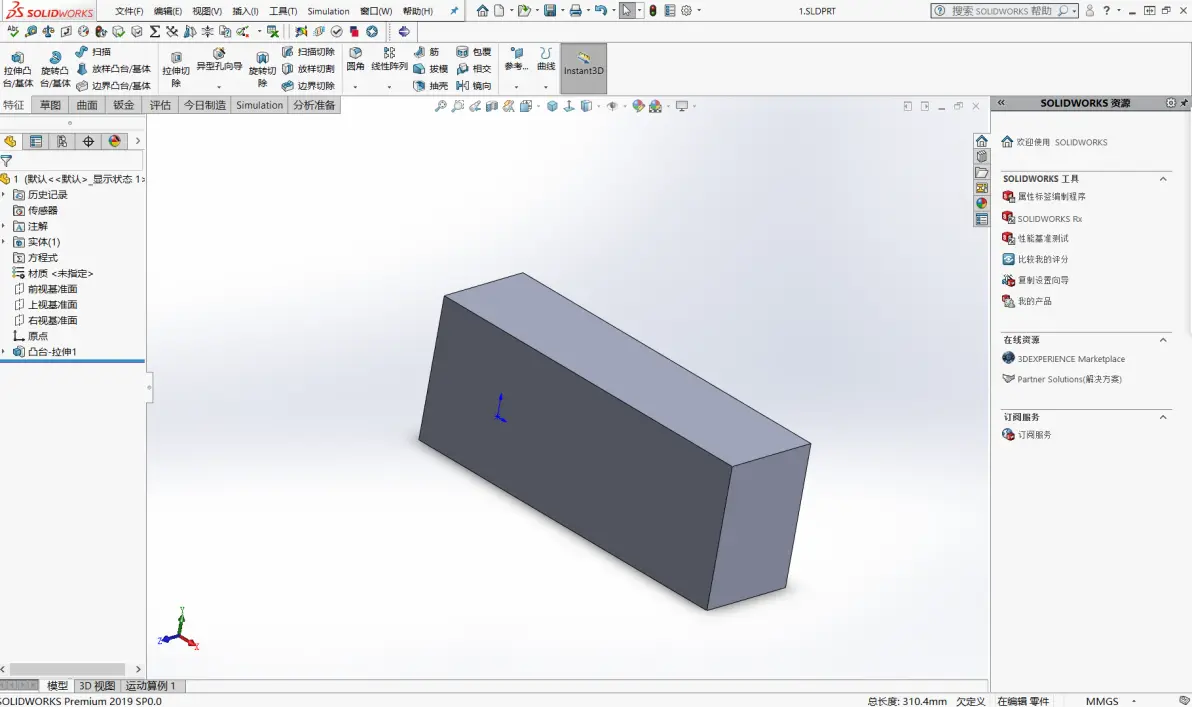Toggle the menu bar pin icon
Viewport: 1192px width, 707px height.
[454, 11]
